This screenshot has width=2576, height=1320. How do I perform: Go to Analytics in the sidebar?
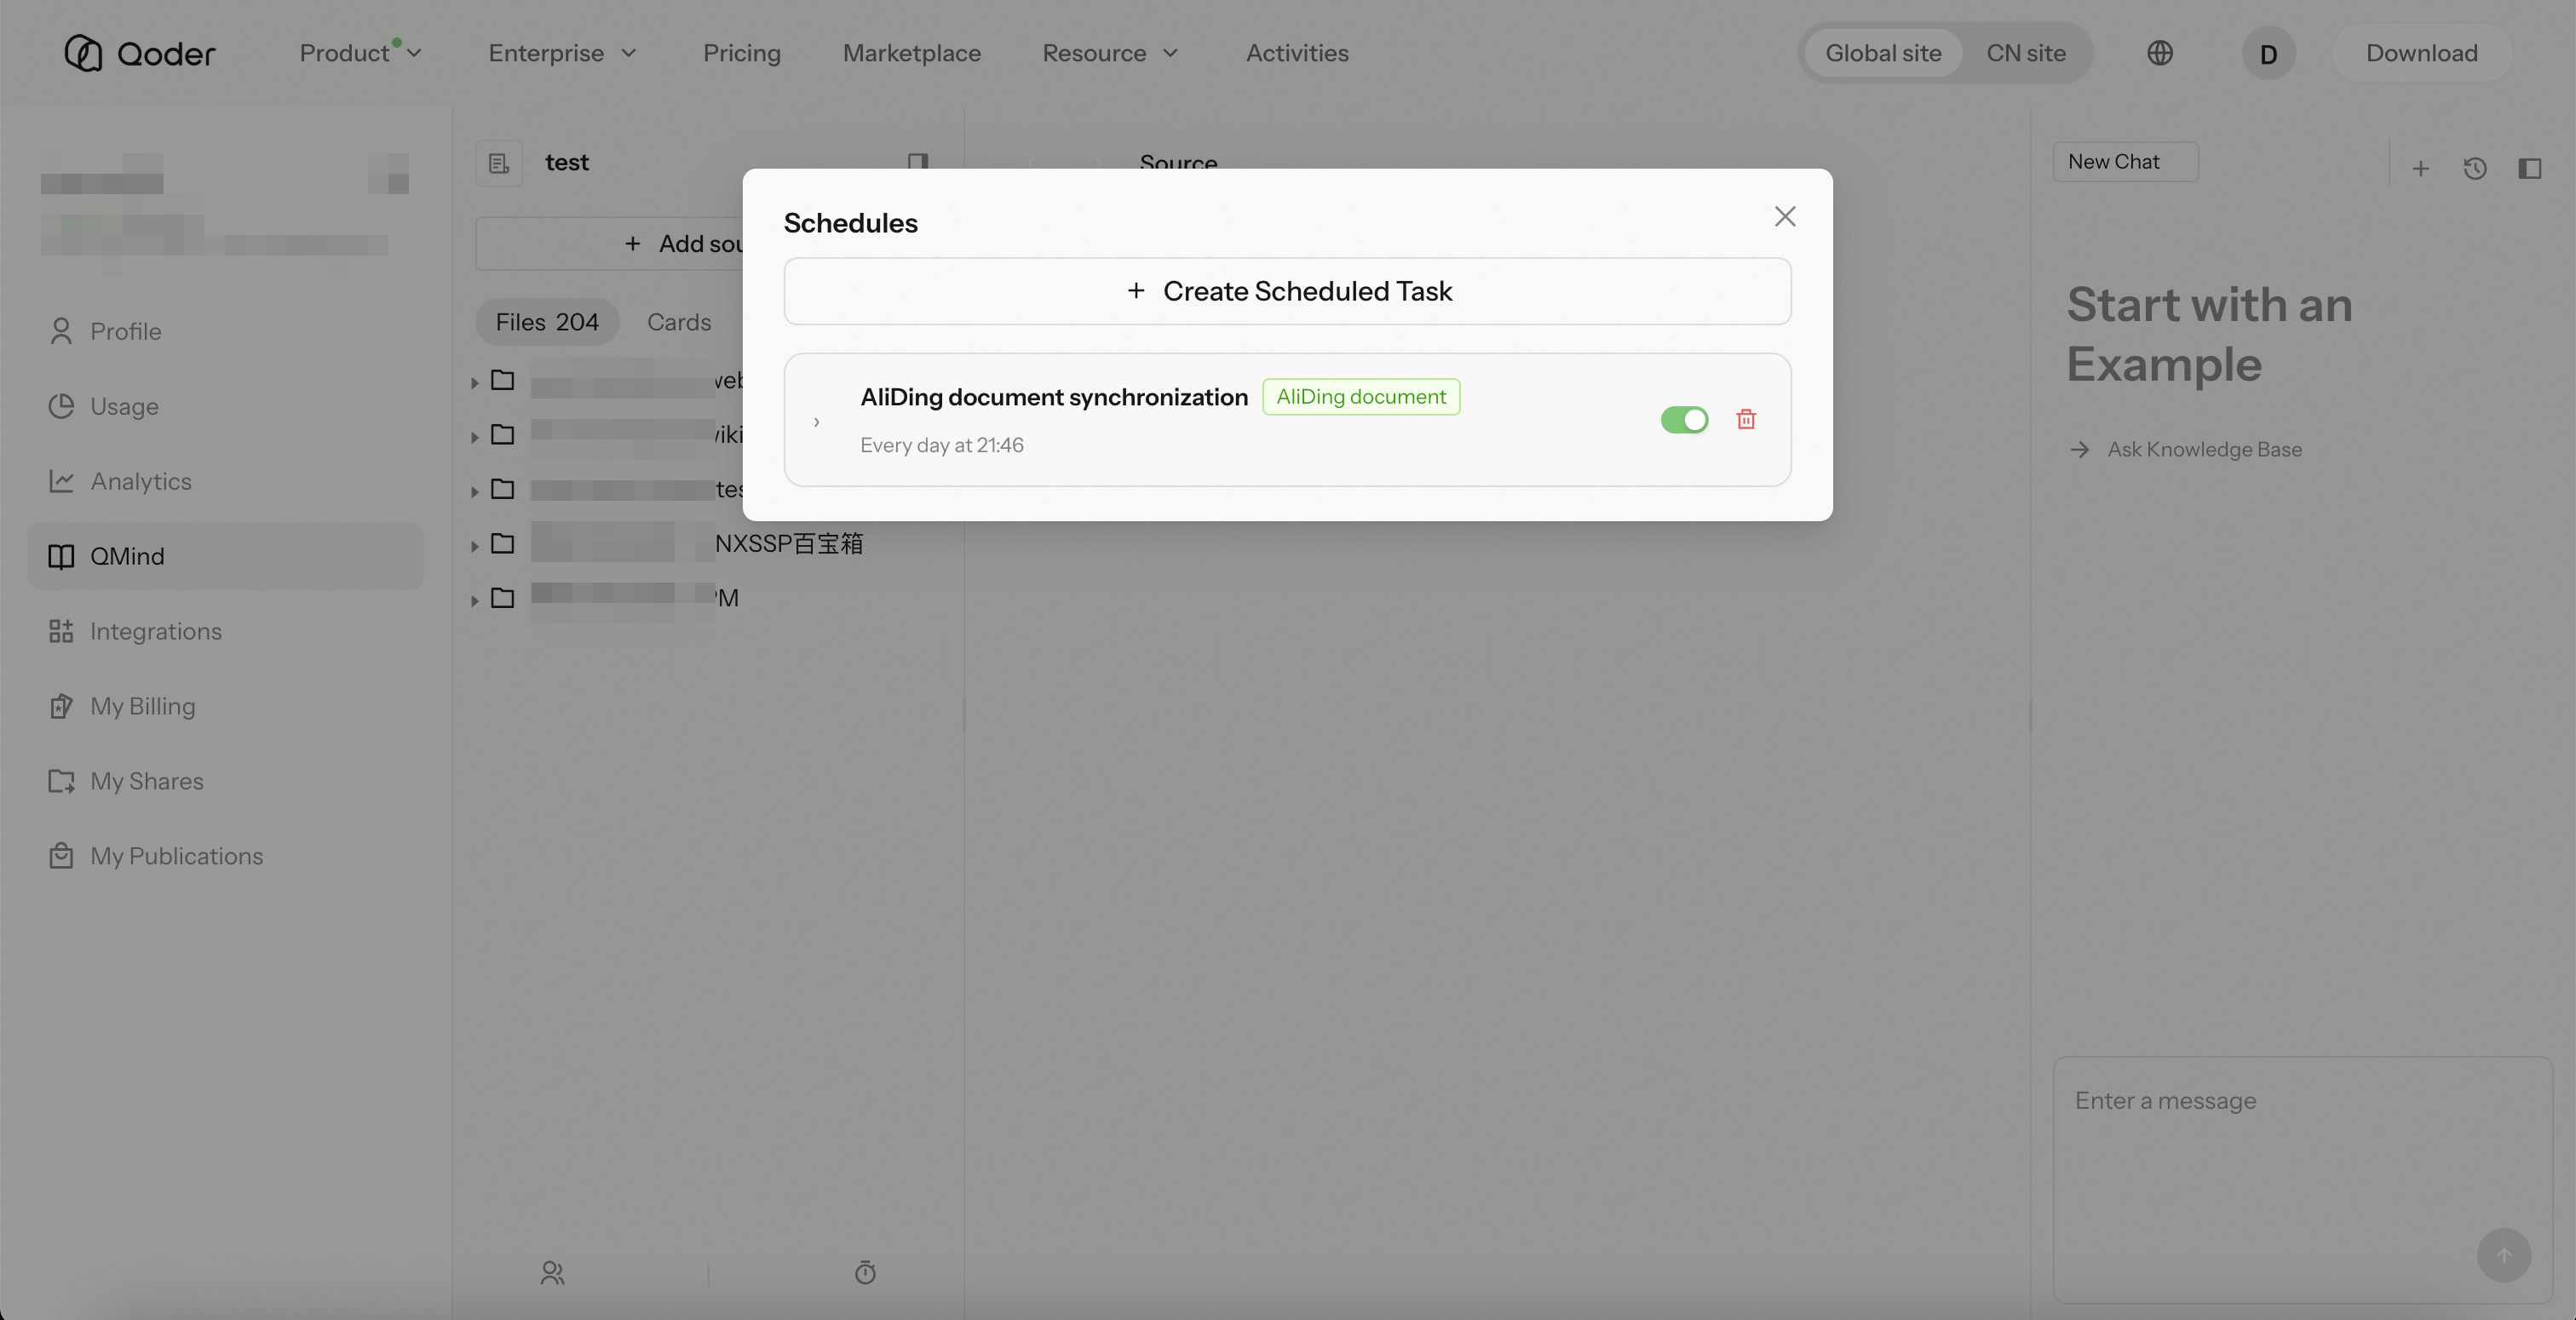225,481
